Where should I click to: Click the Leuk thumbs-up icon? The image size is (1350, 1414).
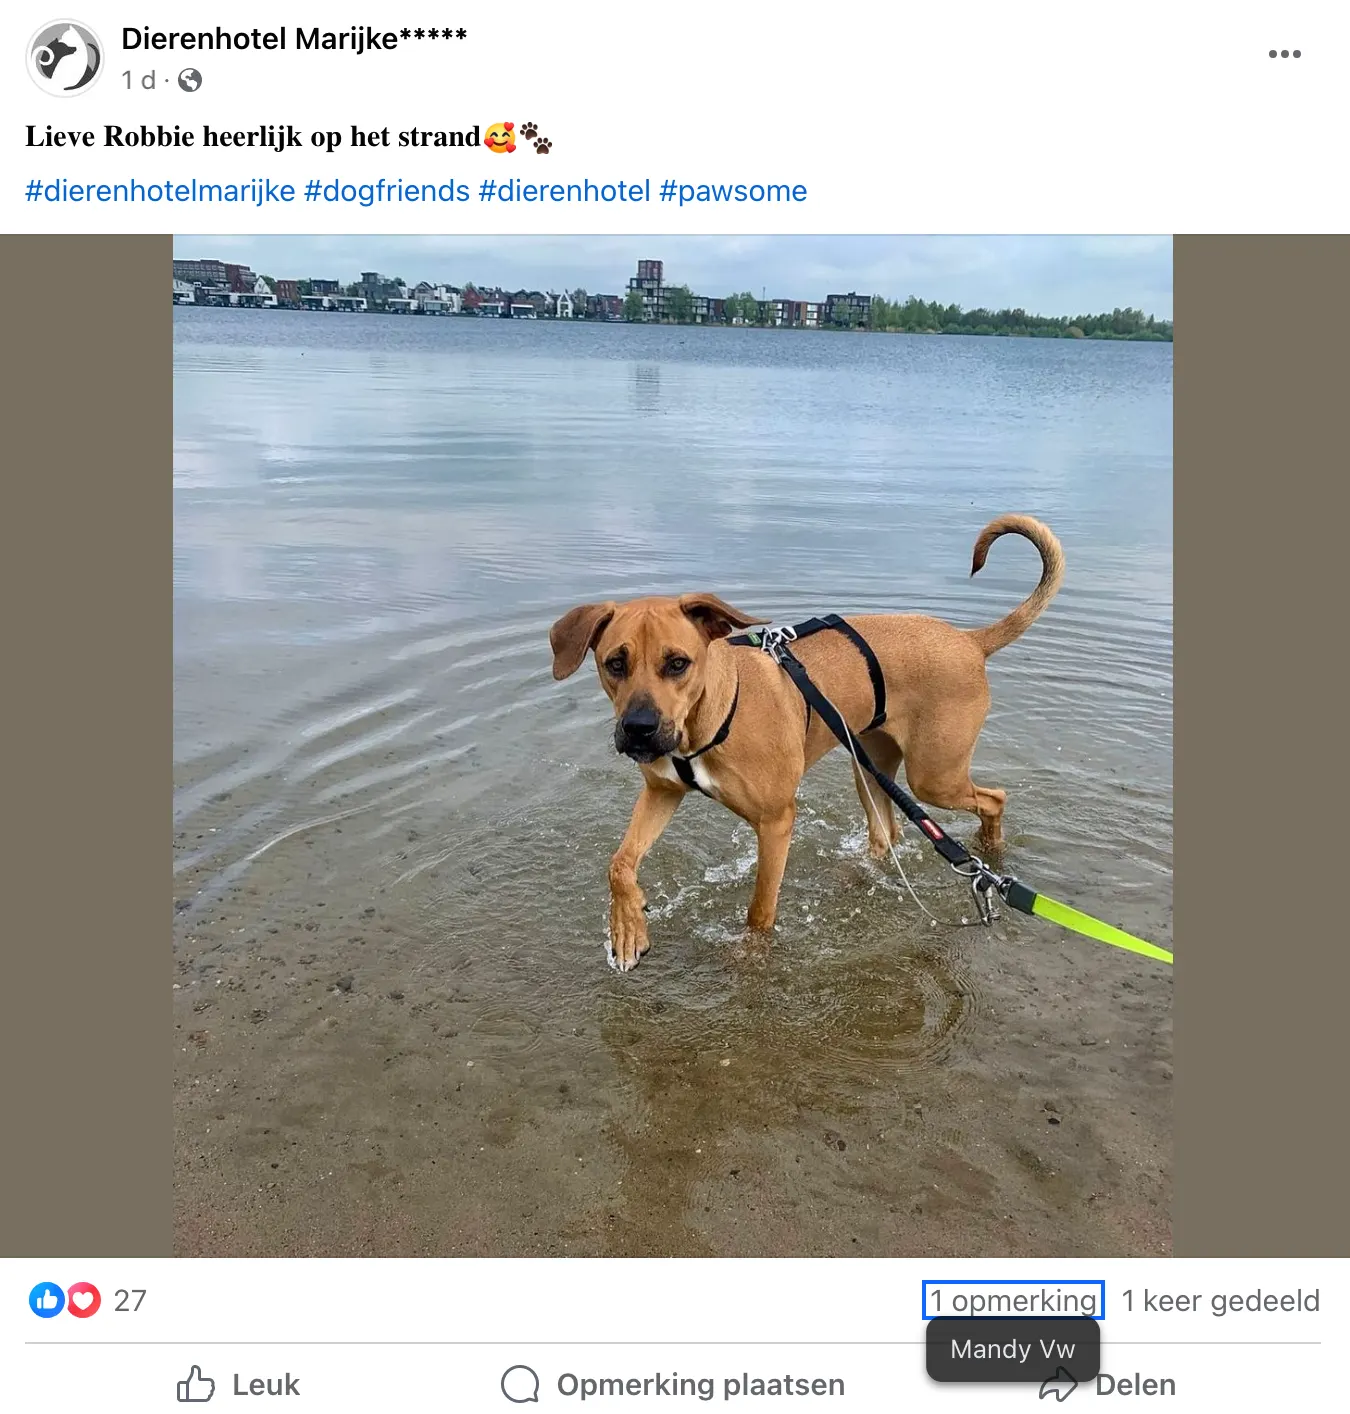196,1384
